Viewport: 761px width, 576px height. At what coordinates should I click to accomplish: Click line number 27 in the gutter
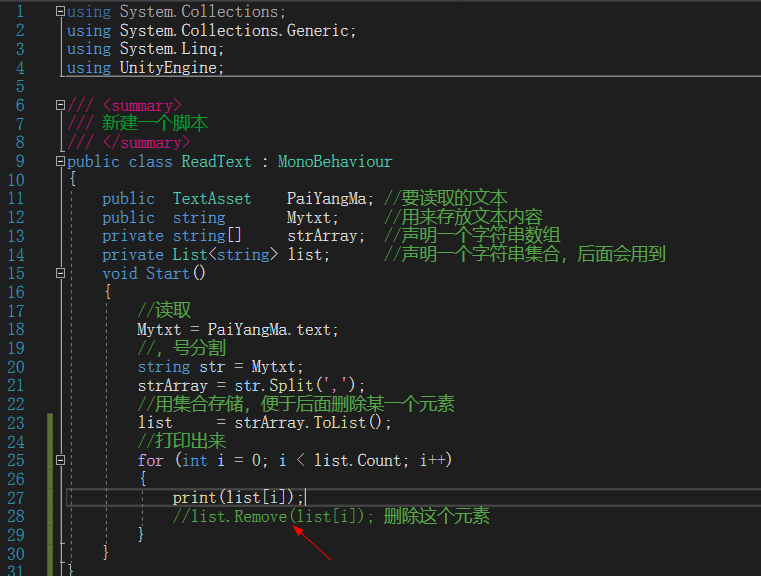pyautogui.click(x=16, y=498)
